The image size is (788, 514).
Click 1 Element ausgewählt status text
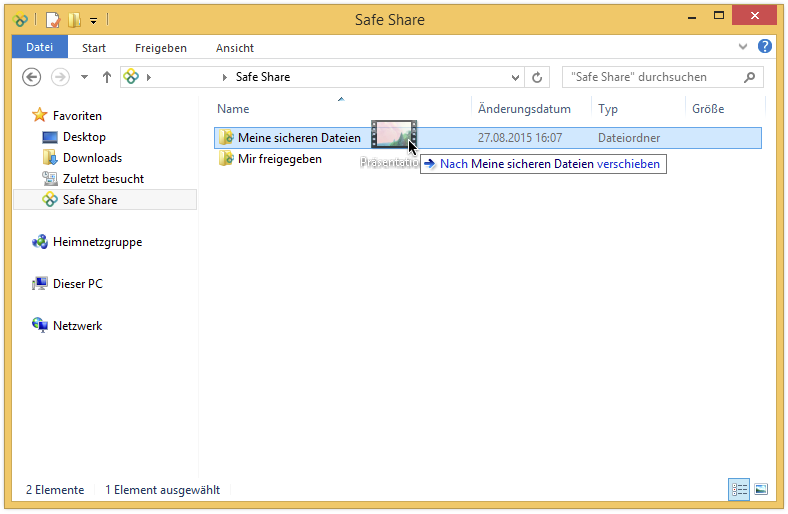pyautogui.click(x=162, y=490)
